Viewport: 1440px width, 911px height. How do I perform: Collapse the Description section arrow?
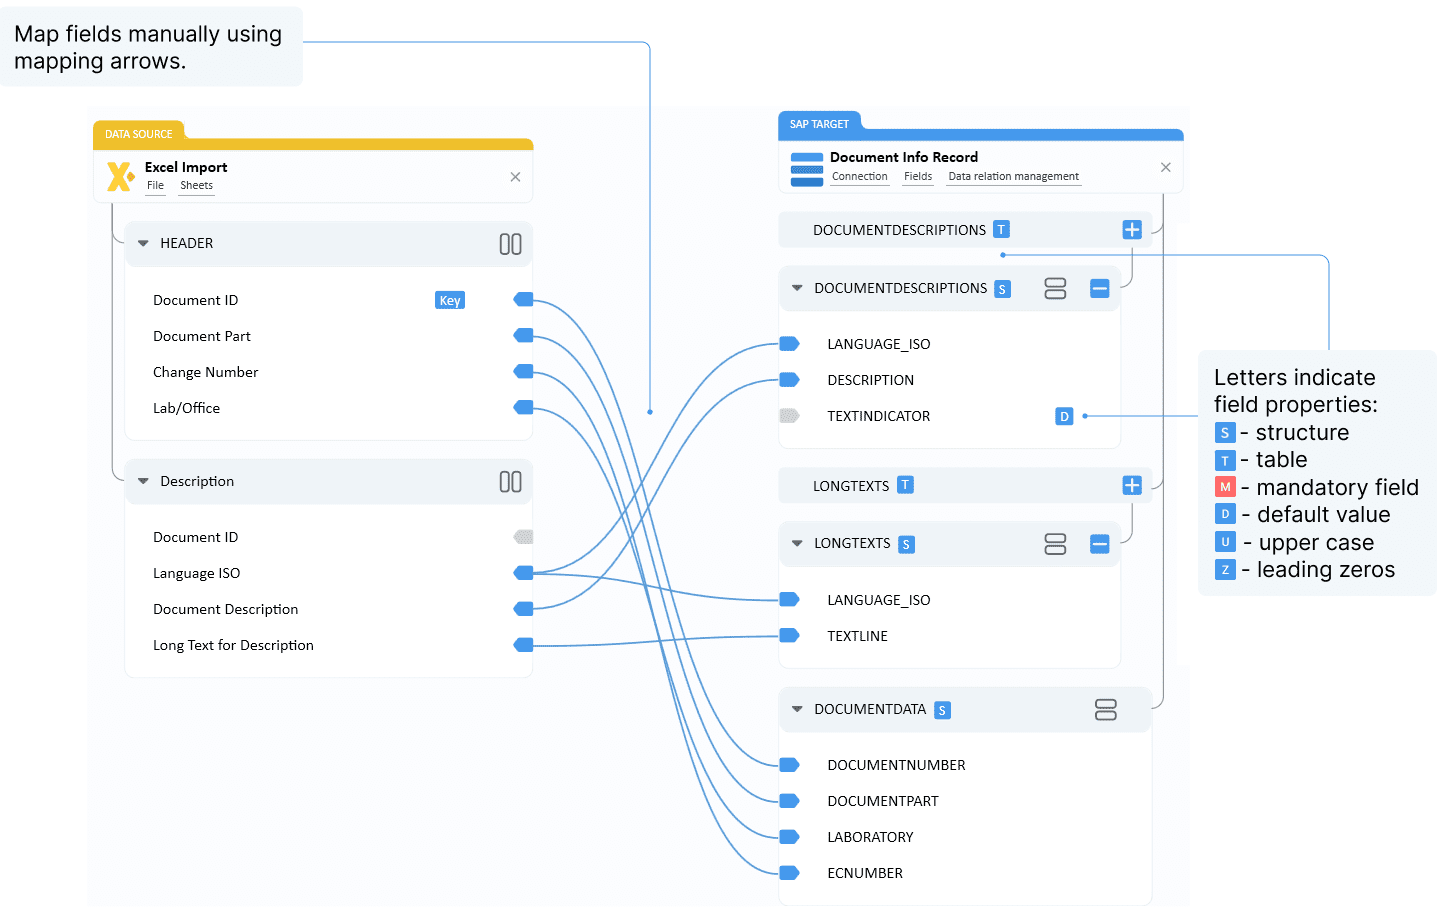tap(143, 482)
